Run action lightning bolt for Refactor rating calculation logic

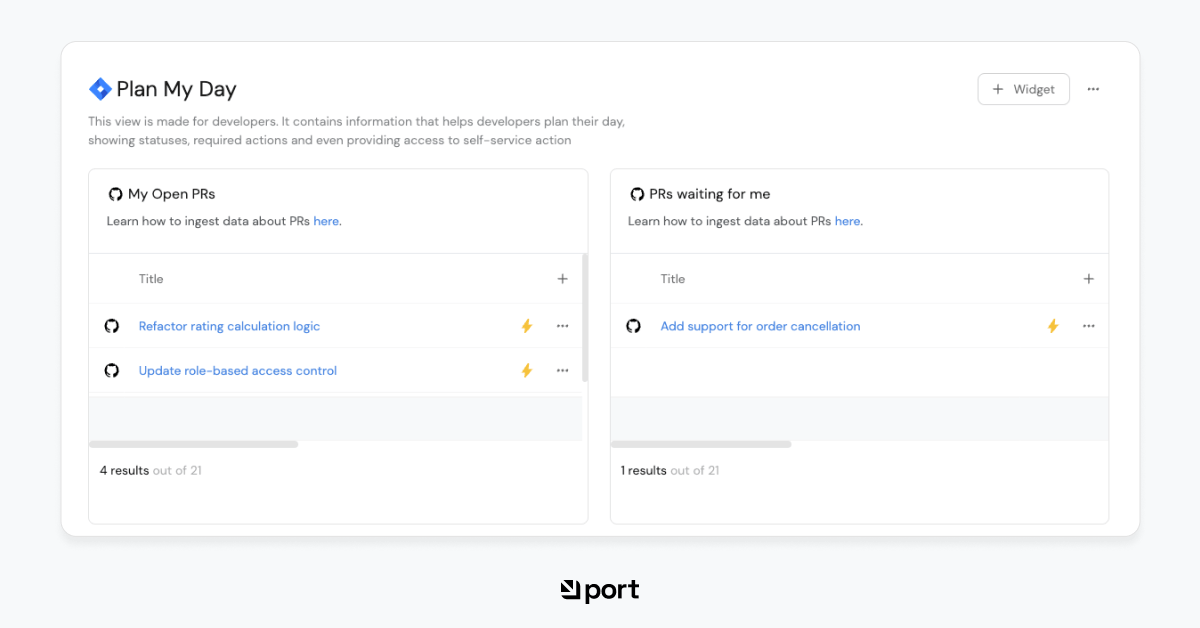(527, 326)
